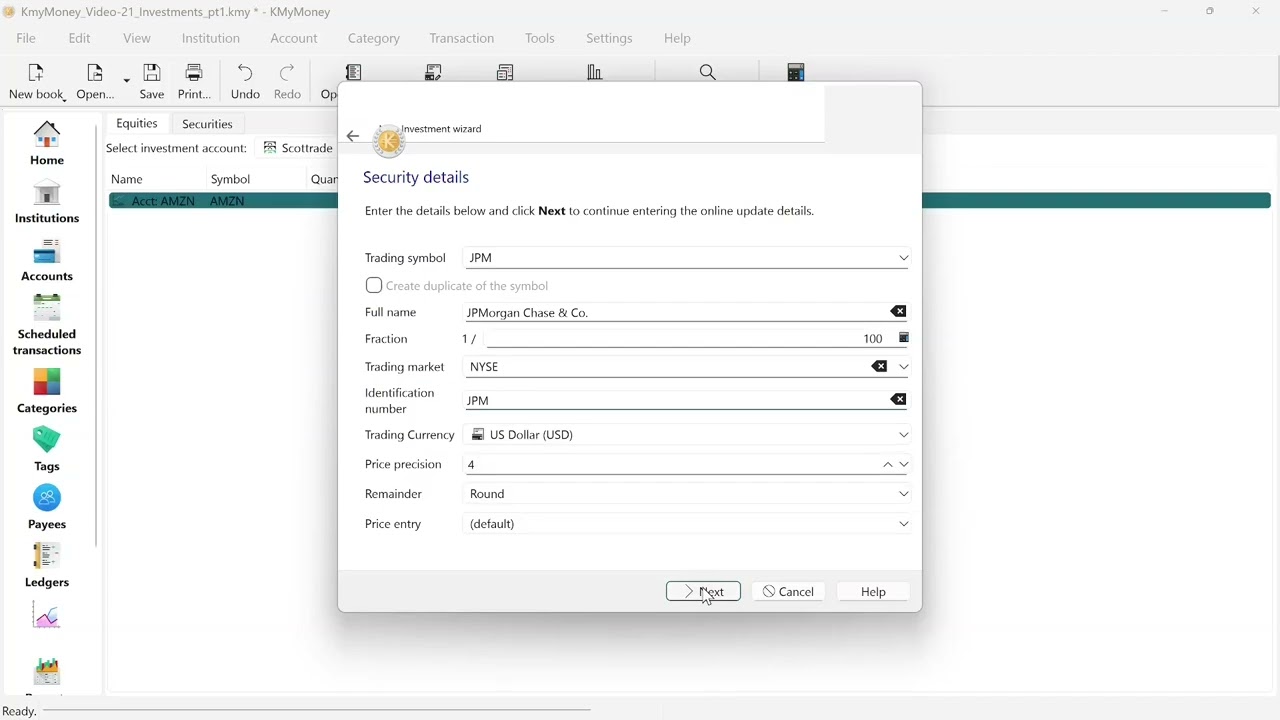The image size is (1280, 720).
Task: Click the line chart icon in sidebar
Action: 47,616
